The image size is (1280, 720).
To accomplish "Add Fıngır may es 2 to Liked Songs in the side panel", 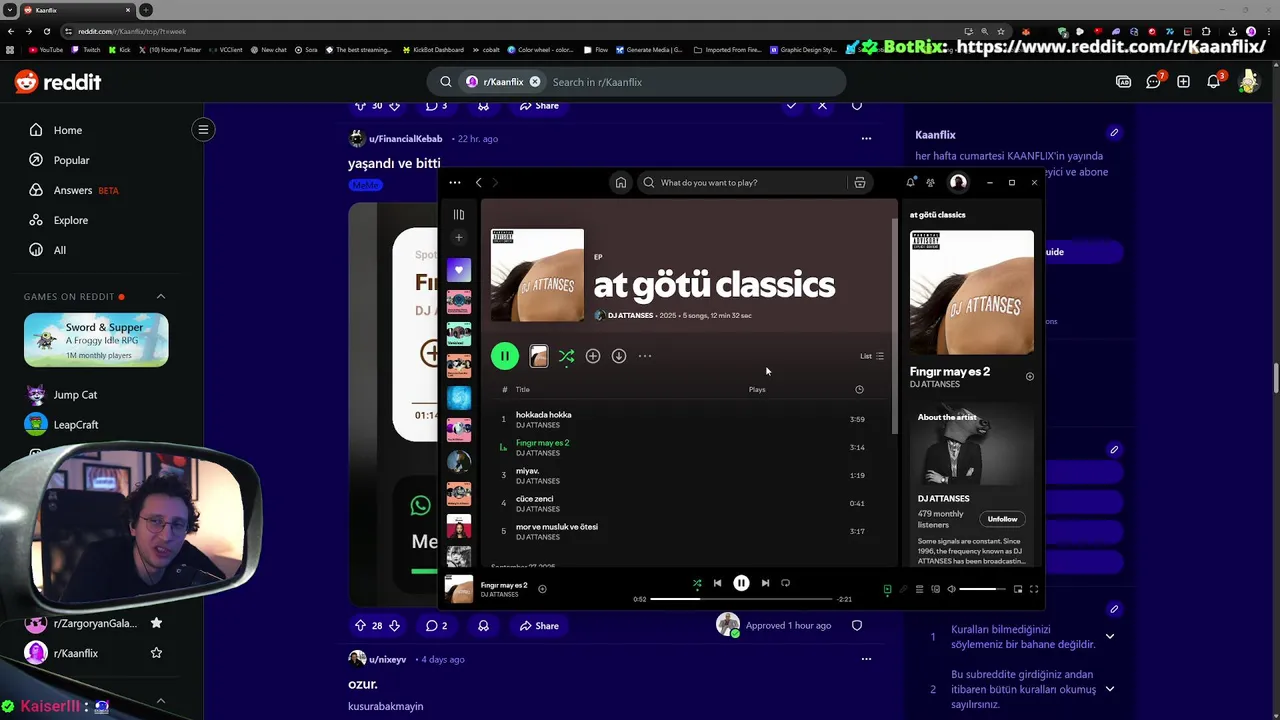I will pyautogui.click(x=1030, y=377).
